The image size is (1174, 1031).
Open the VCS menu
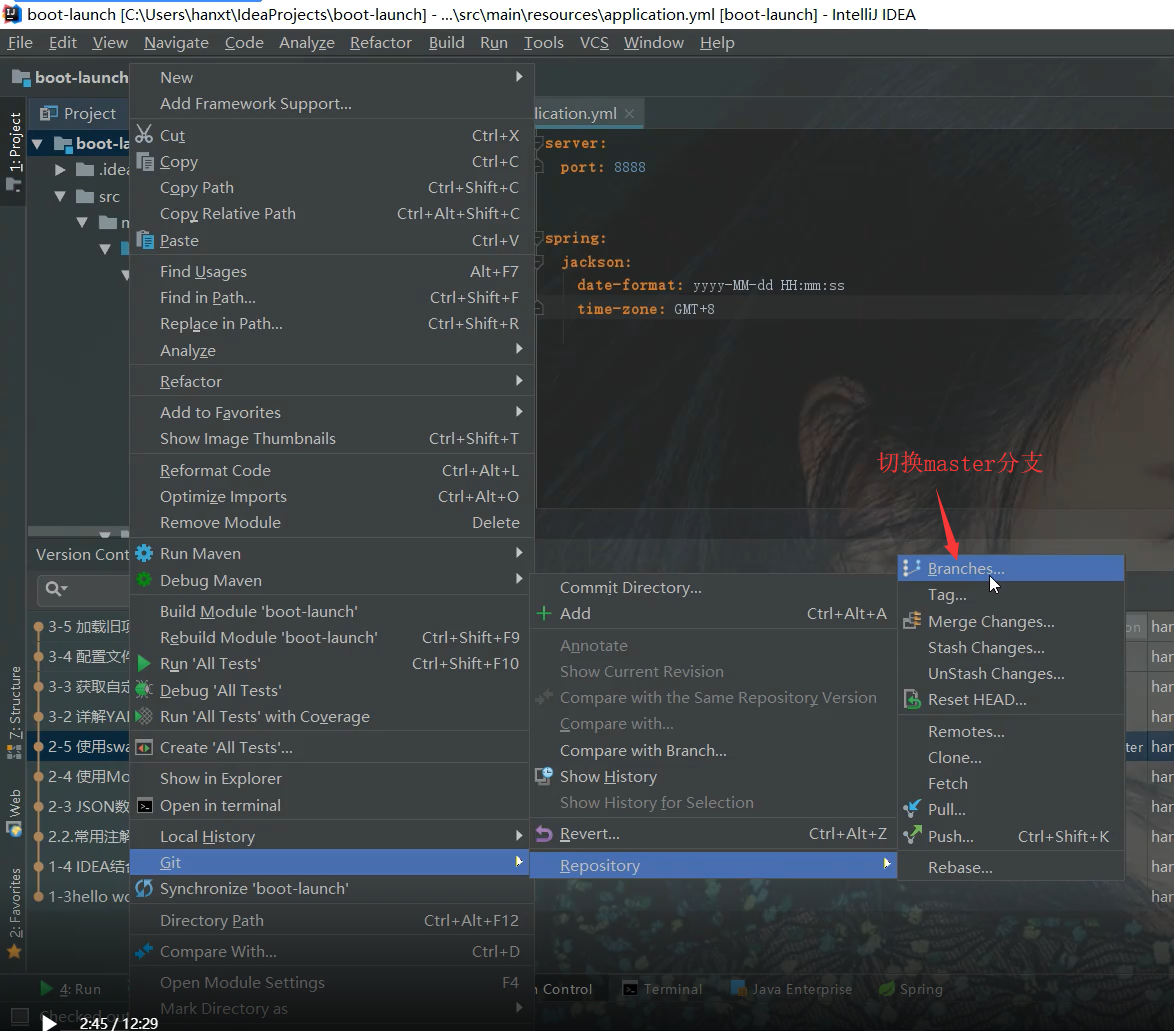click(594, 43)
